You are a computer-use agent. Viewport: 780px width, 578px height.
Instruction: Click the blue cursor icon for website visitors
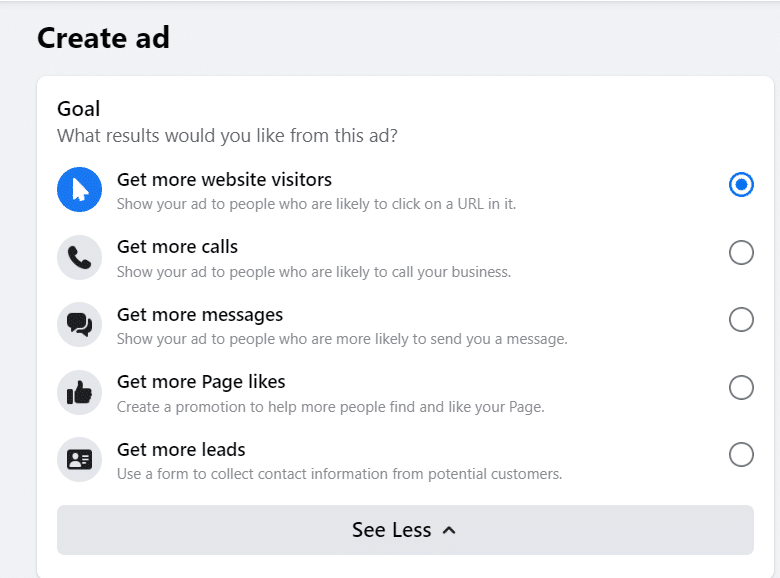pos(80,190)
